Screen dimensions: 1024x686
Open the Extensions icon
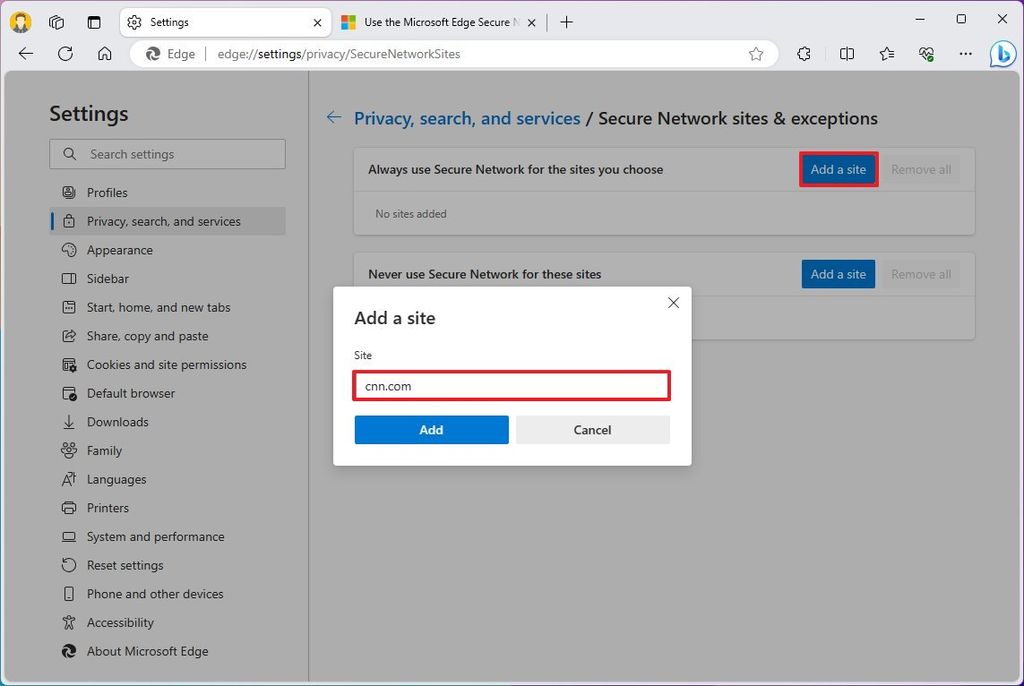[803, 54]
